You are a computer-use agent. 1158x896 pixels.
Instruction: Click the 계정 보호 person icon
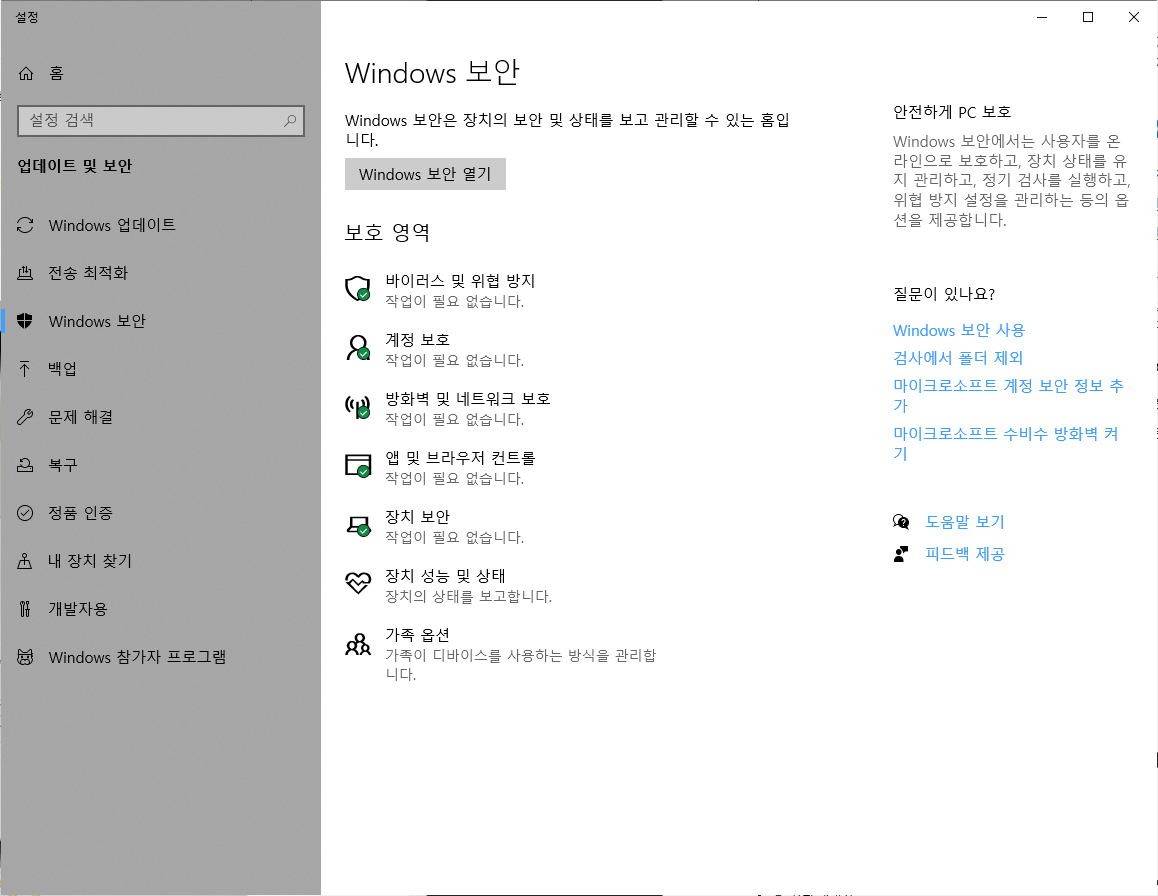358,347
